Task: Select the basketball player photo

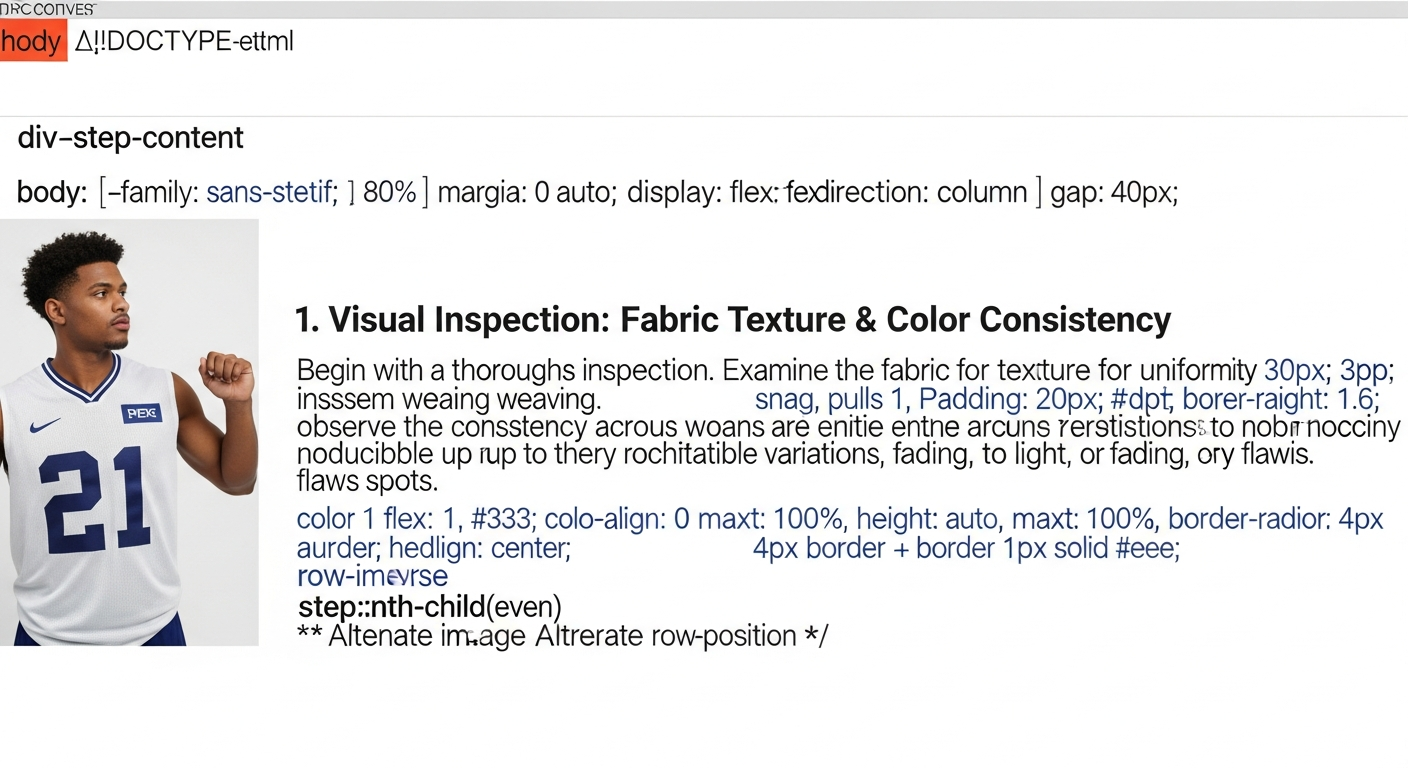Action: 129,432
